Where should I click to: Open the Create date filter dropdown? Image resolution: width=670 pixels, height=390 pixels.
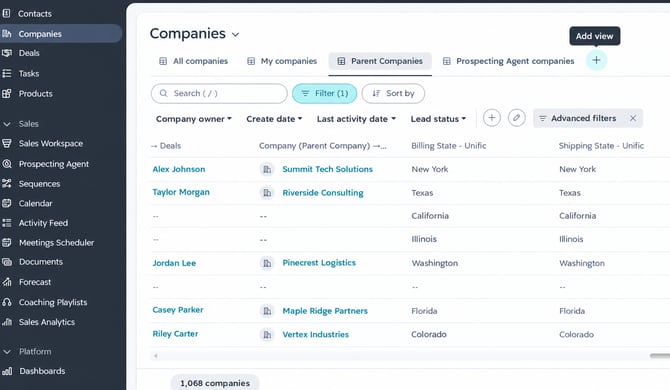[x=274, y=119]
